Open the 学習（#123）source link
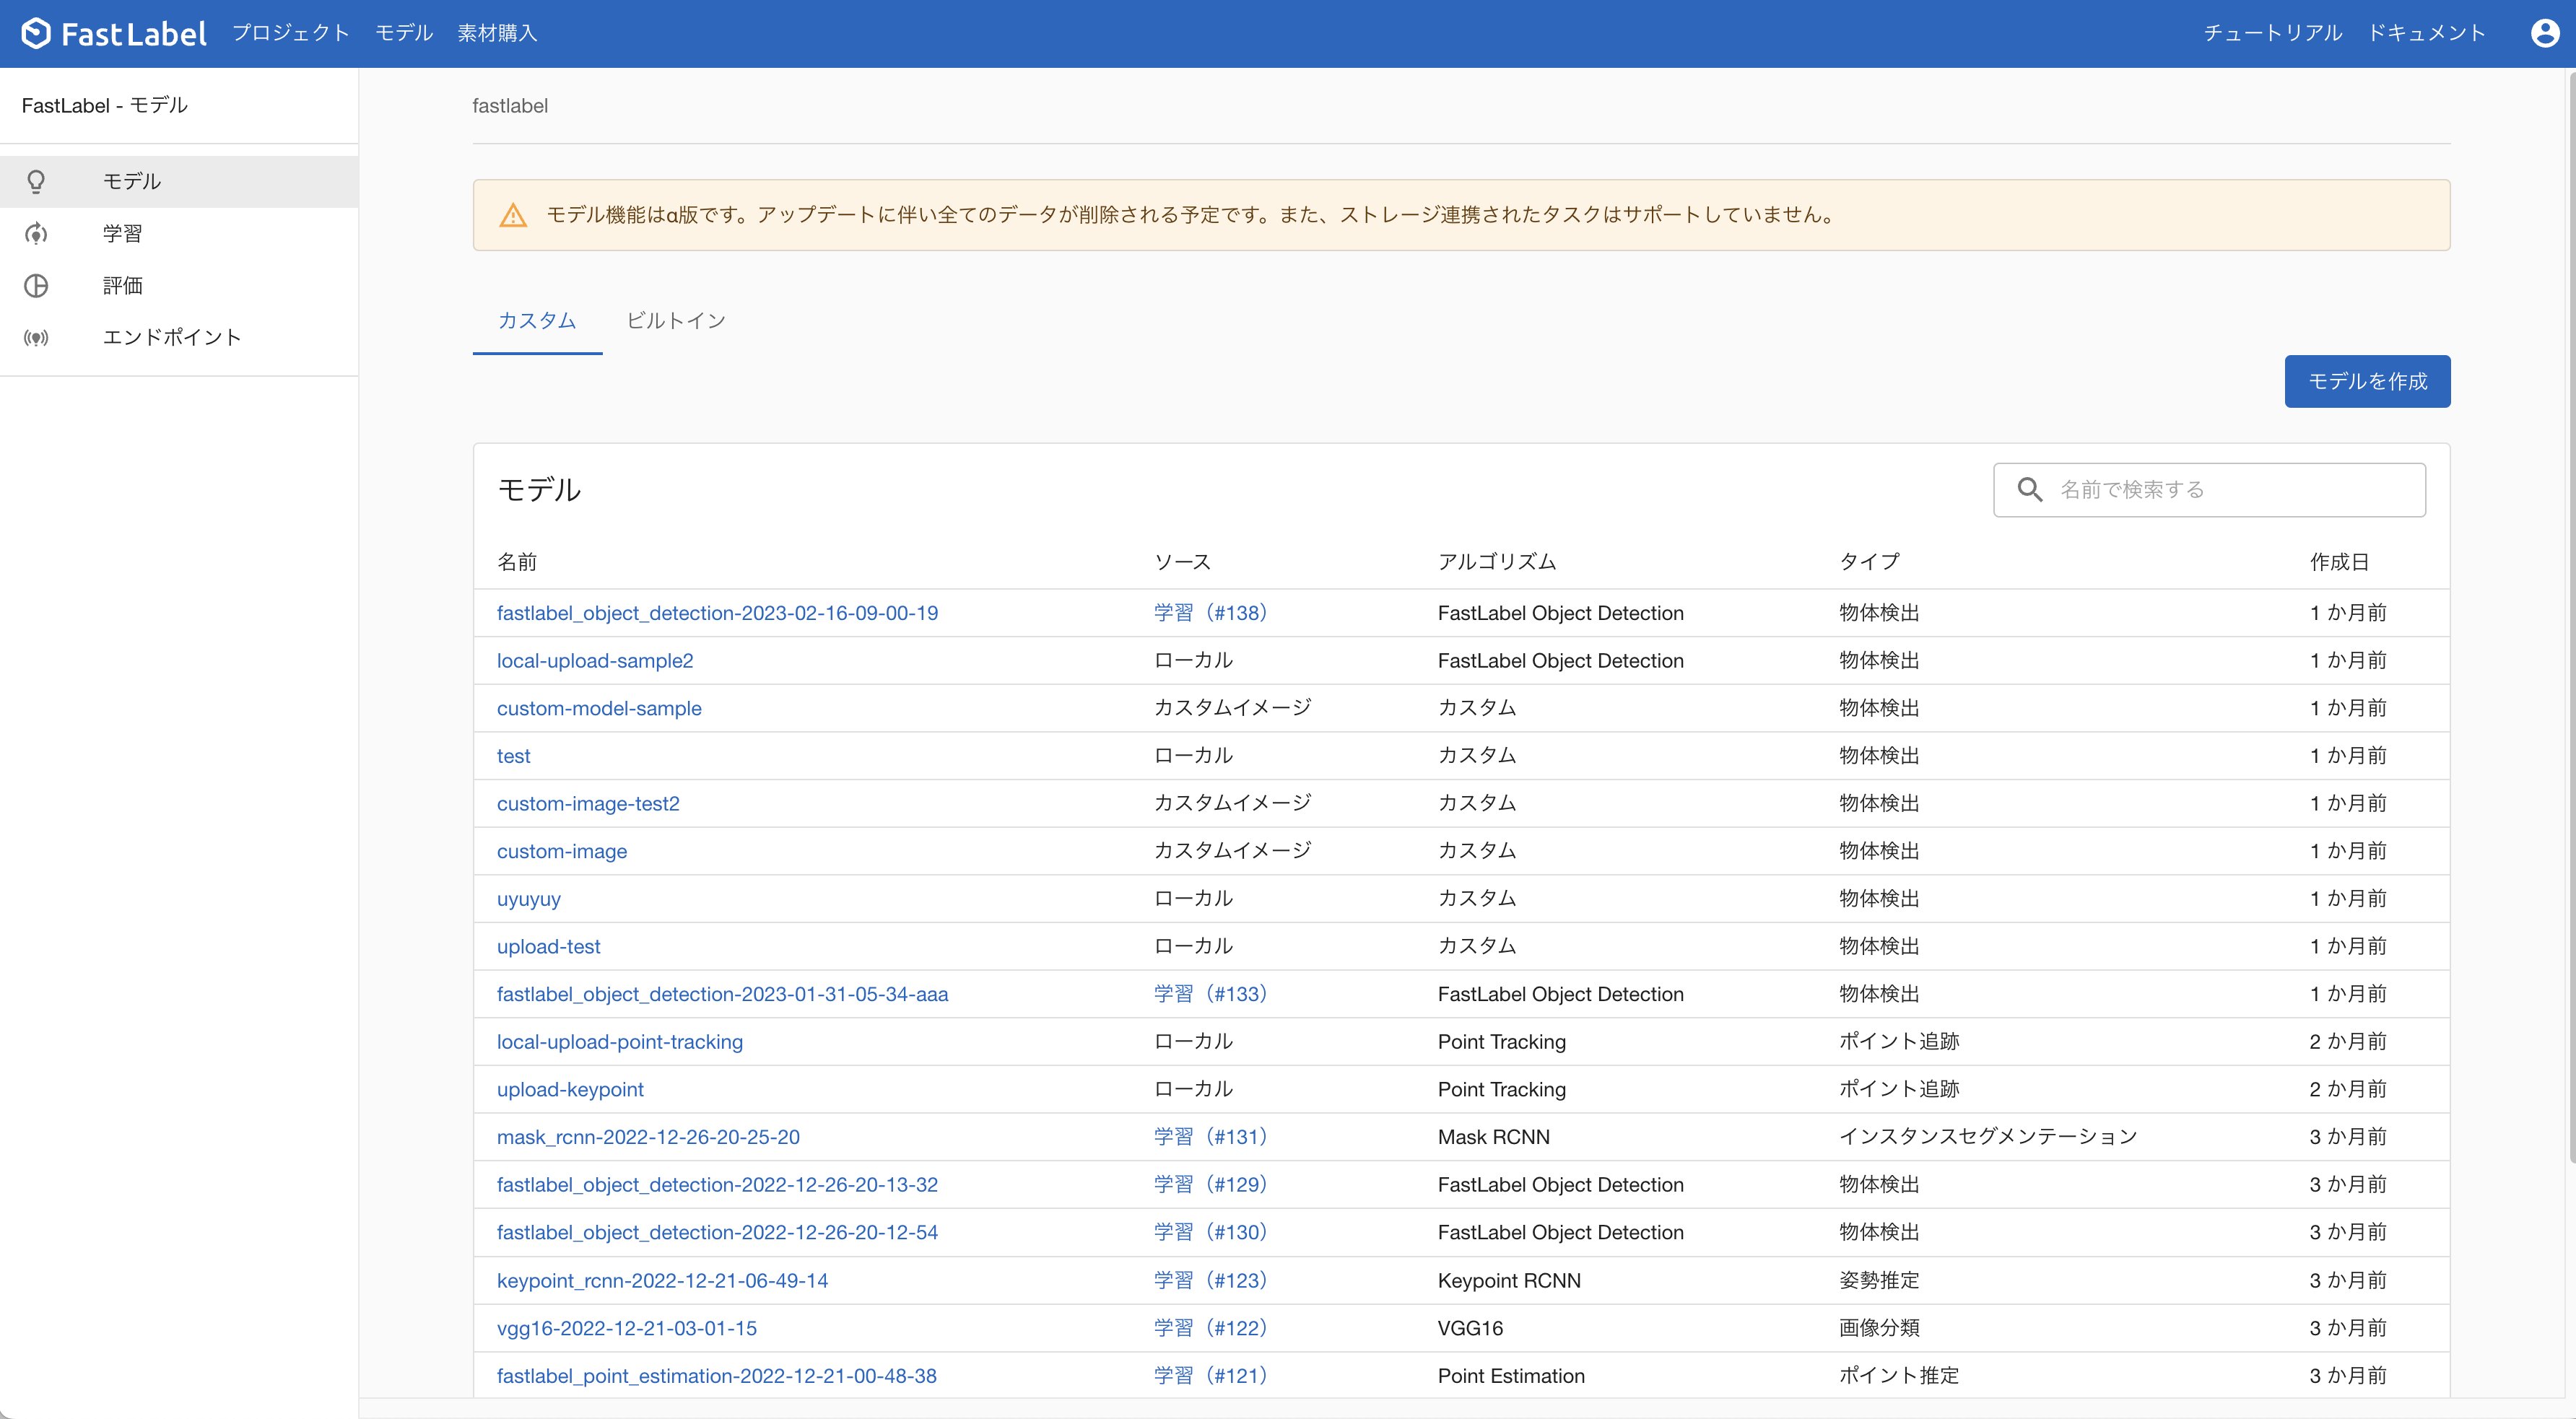This screenshot has width=2576, height=1419. pos(1210,1281)
